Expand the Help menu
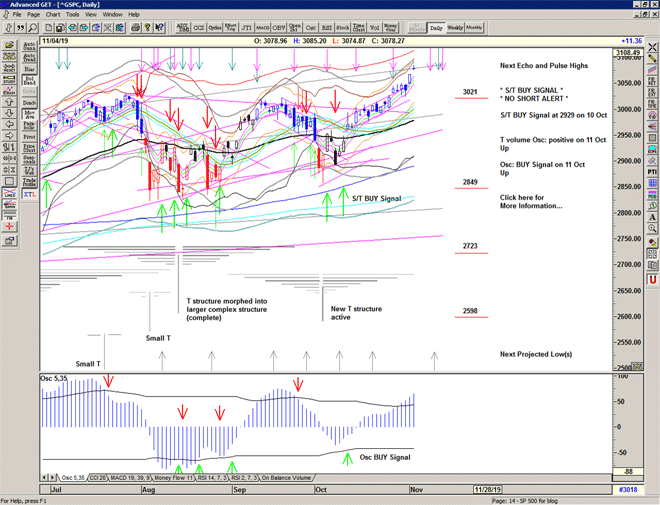The width and height of the screenshot is (660, 505). click(134, 15)
